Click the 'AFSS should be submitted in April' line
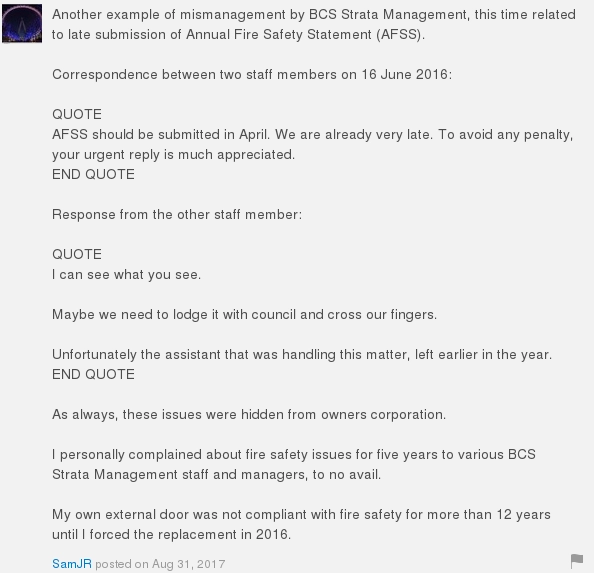The height and width of the screenshot is (573, 594). (313, 134)
